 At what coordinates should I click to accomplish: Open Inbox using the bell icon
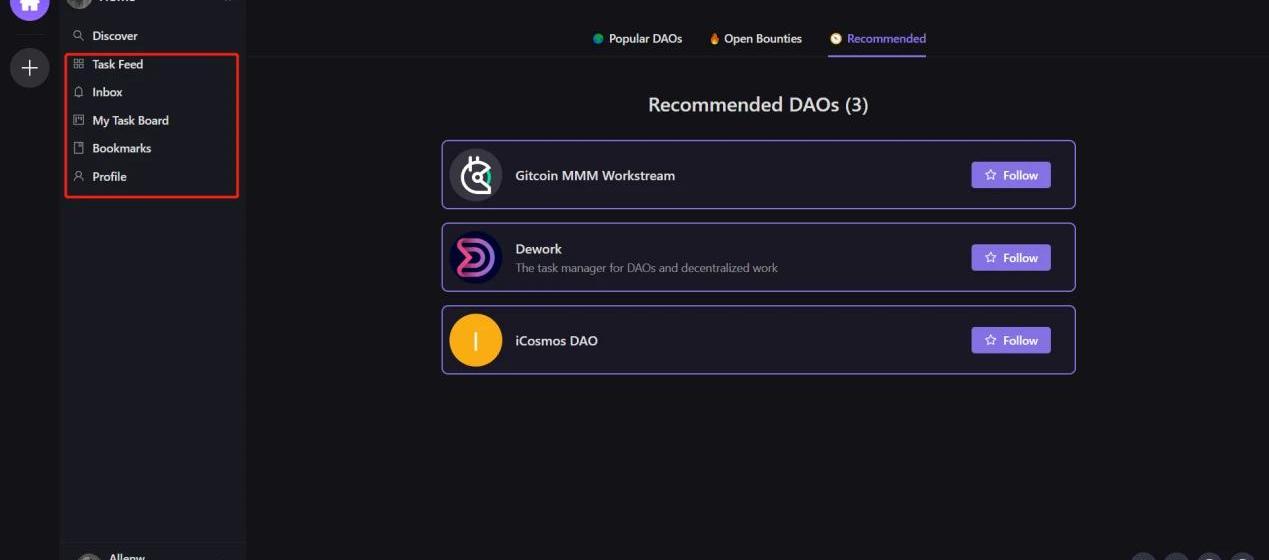78,92
